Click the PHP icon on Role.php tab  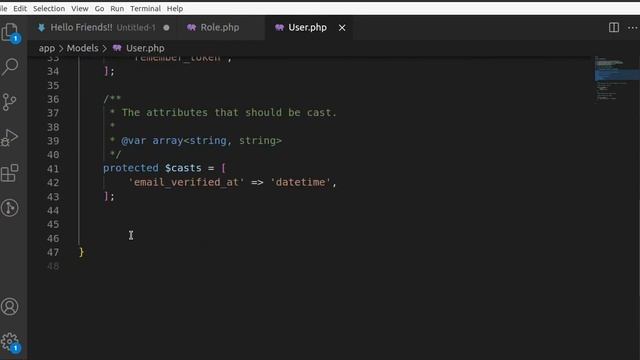pos(191,27)
